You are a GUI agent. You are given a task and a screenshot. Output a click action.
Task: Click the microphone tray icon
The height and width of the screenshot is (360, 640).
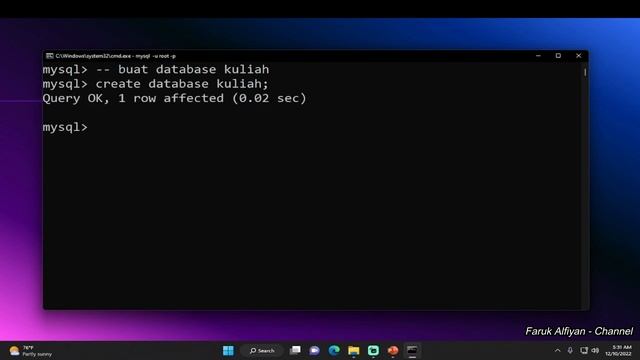[x=570, y=351]
